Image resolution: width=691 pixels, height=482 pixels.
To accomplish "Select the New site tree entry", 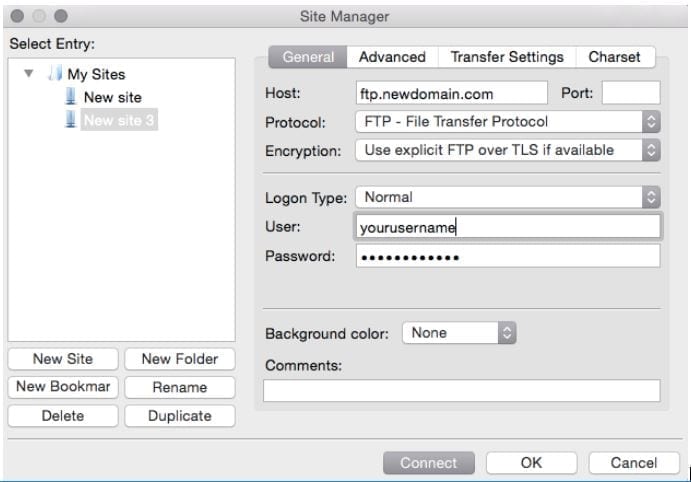I will coord(112,97).
